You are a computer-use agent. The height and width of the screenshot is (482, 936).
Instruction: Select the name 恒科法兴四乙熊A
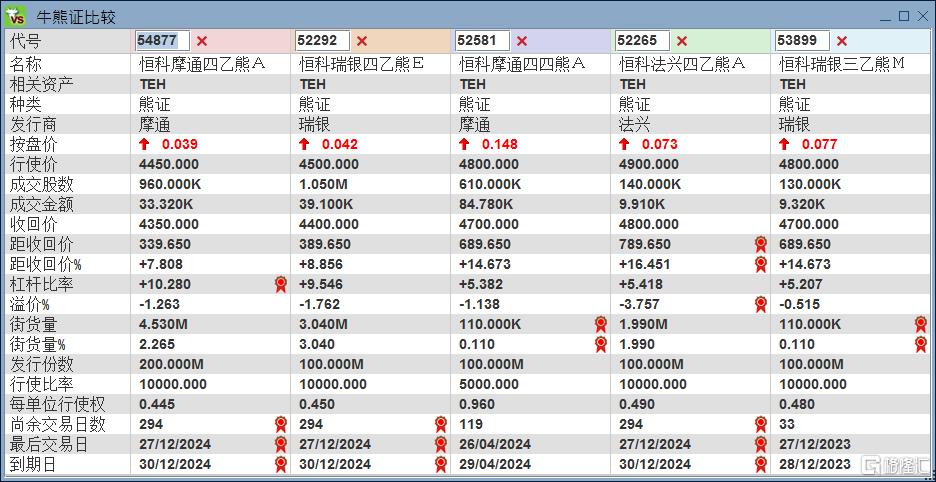(x=682, y=64)
